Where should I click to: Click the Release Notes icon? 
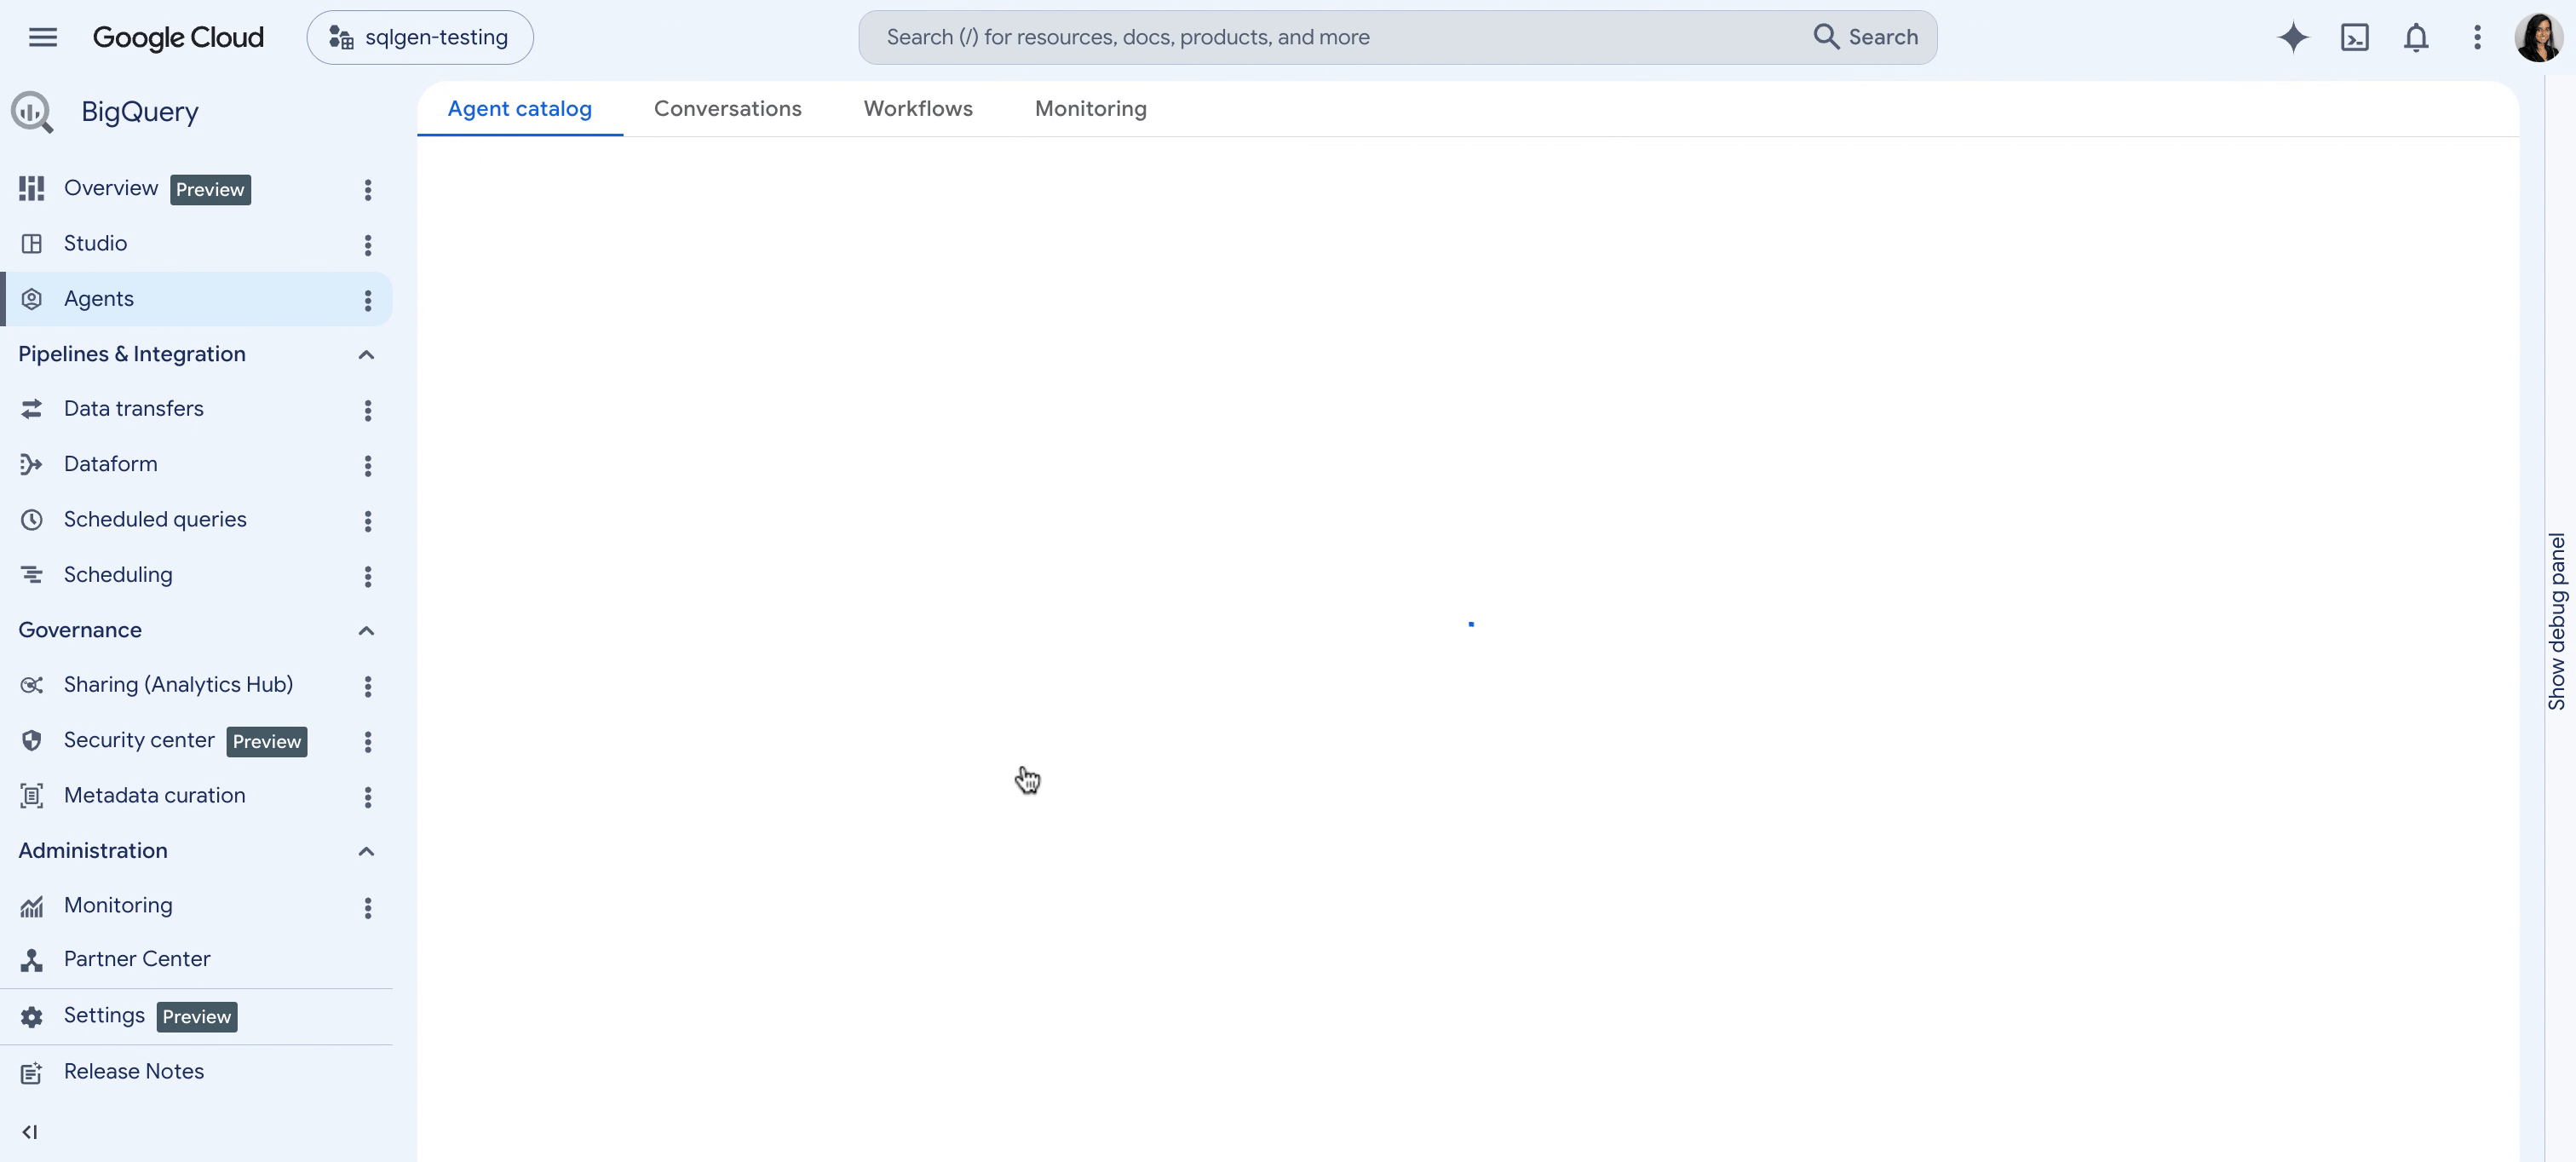[x=32, y=1073]
